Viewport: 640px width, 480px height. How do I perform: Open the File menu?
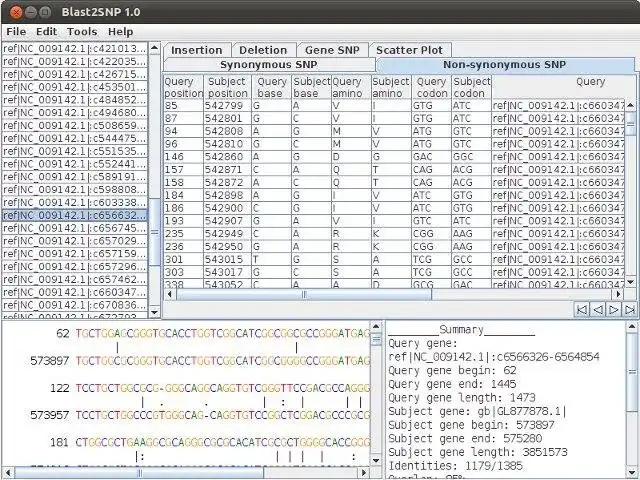16,32
